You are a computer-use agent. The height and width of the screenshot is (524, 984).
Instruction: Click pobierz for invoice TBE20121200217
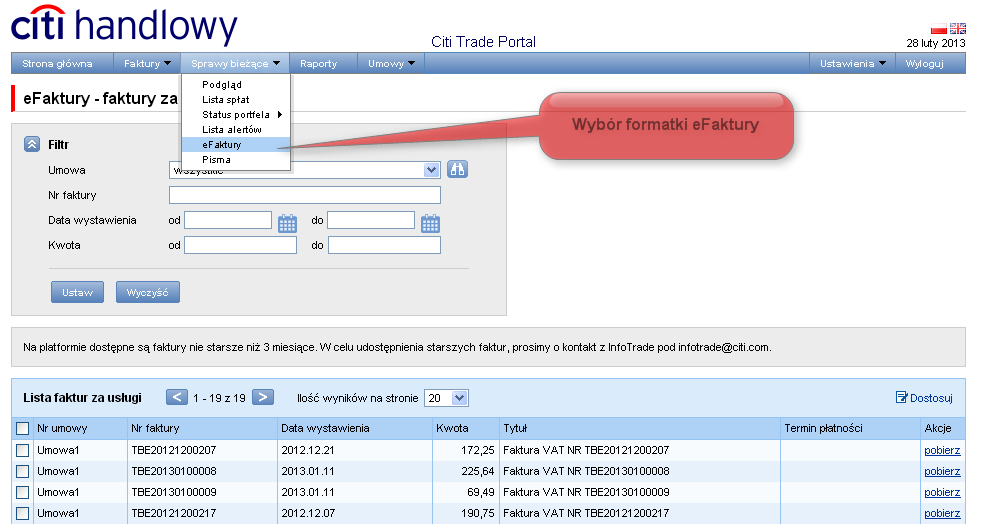click(x=942, y=513)
